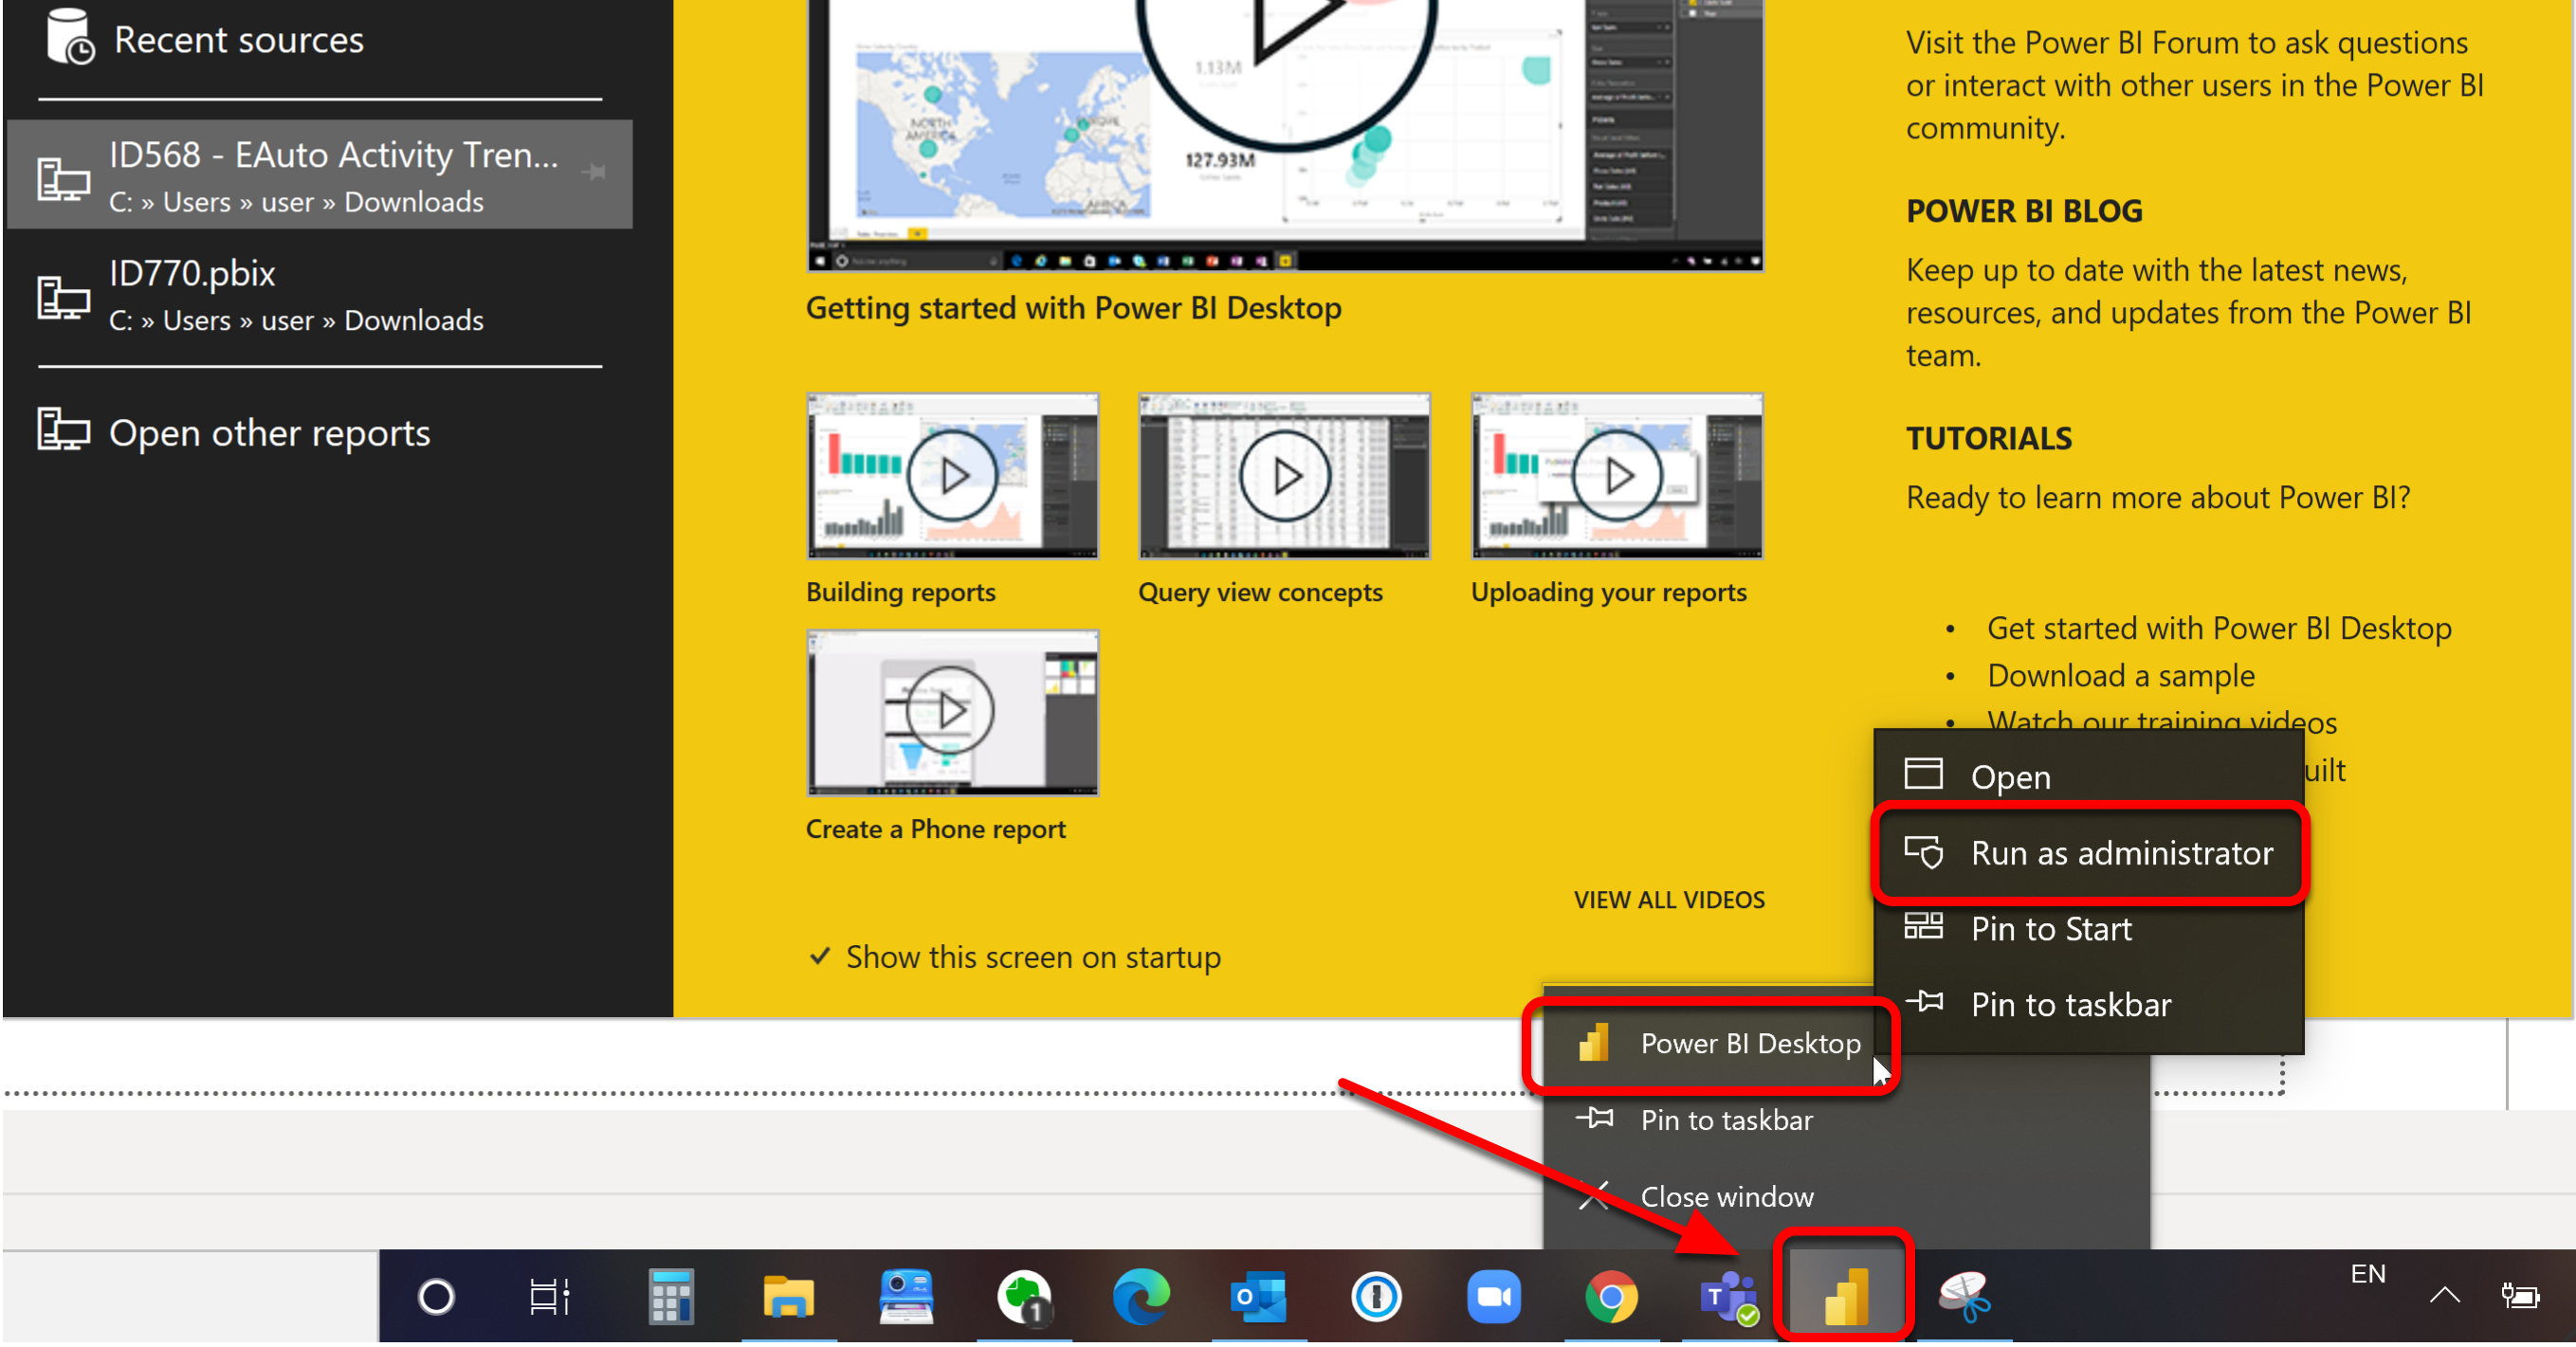The width and height of the screenshot is (2576, 1347).
Task: Click ID770.pbix file icon
Action: coord(63,297)
